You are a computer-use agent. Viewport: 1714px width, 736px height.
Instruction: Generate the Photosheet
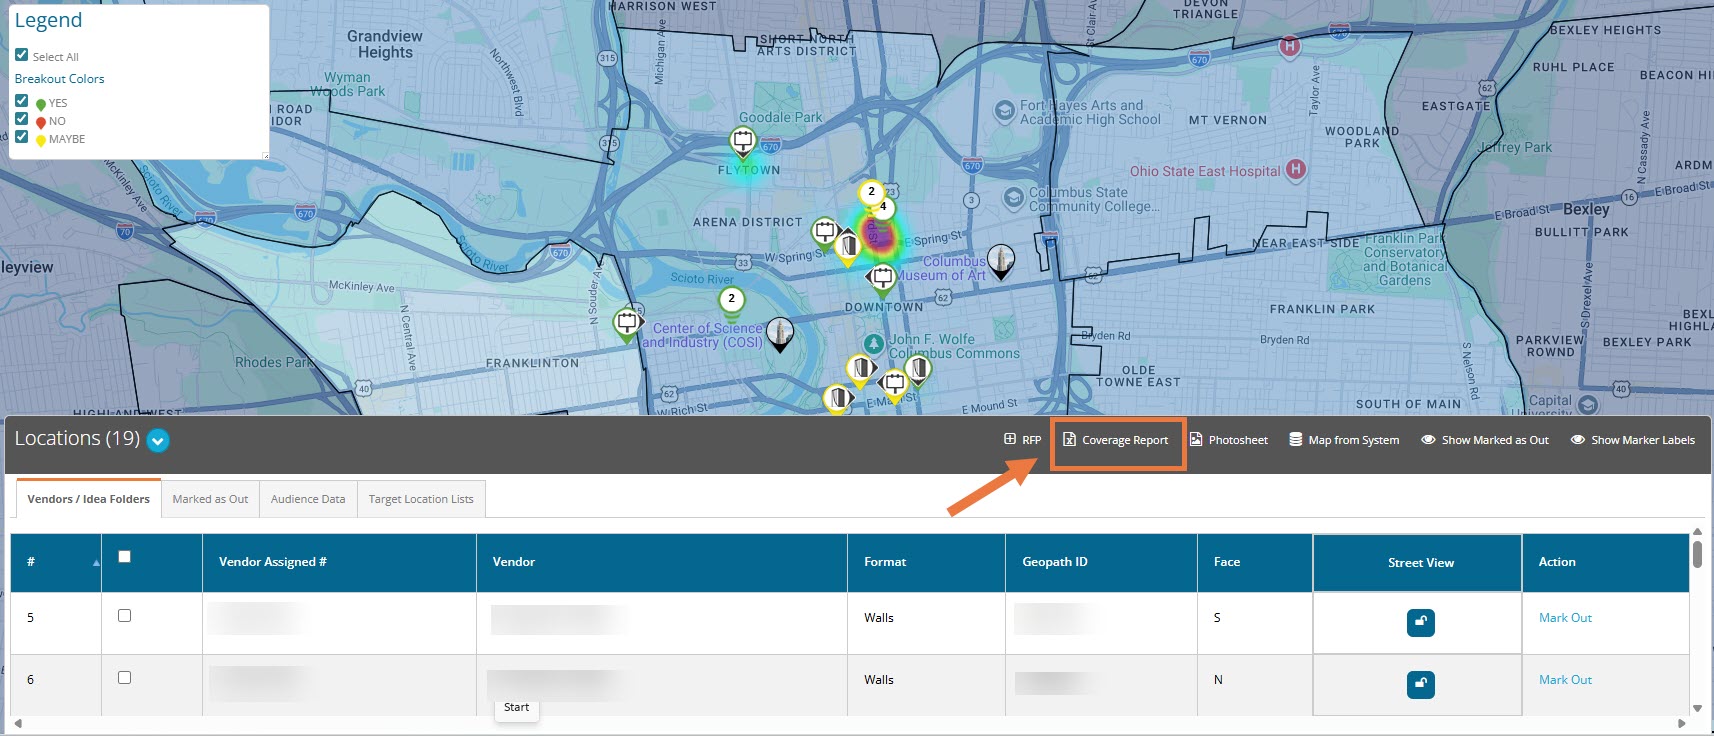[1228, 440]
